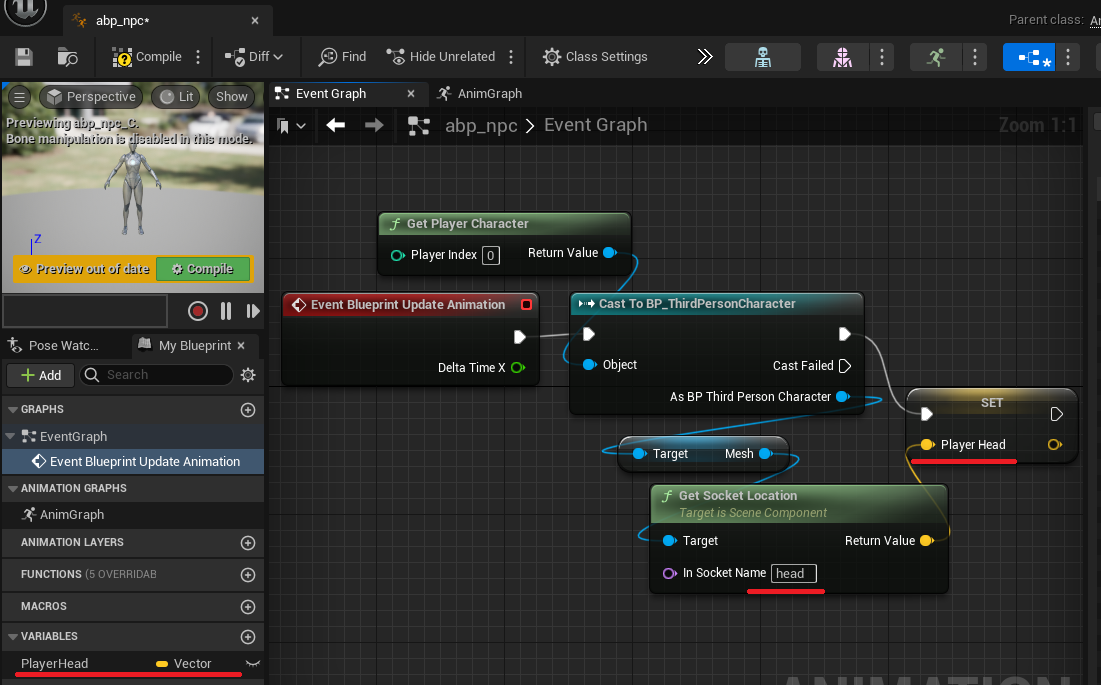Image resolution: width=1101 pixels, height=685 pixels.
Task: Open the skeleton editor mode icon
Action: coord(763,57)
